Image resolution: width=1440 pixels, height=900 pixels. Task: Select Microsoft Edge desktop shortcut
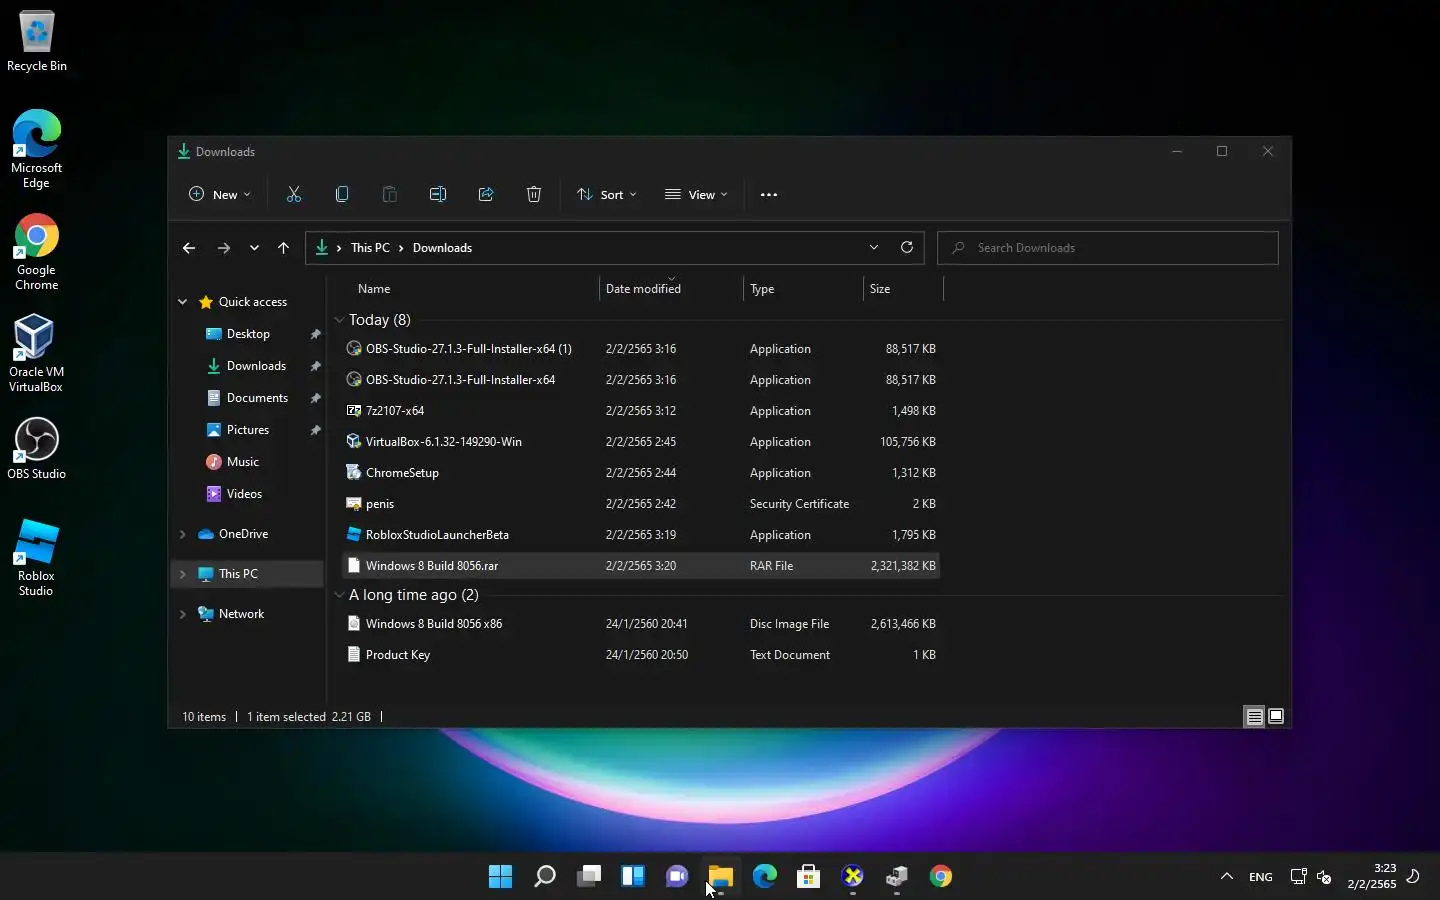[37, 149]
